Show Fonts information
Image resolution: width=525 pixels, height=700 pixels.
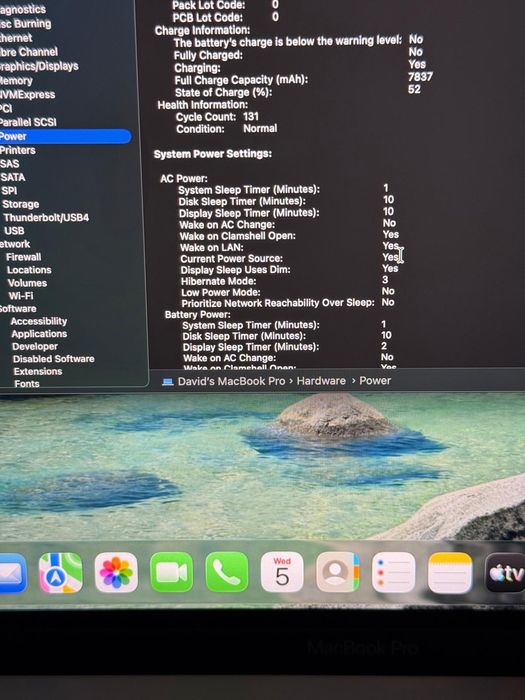click(27, 383)
